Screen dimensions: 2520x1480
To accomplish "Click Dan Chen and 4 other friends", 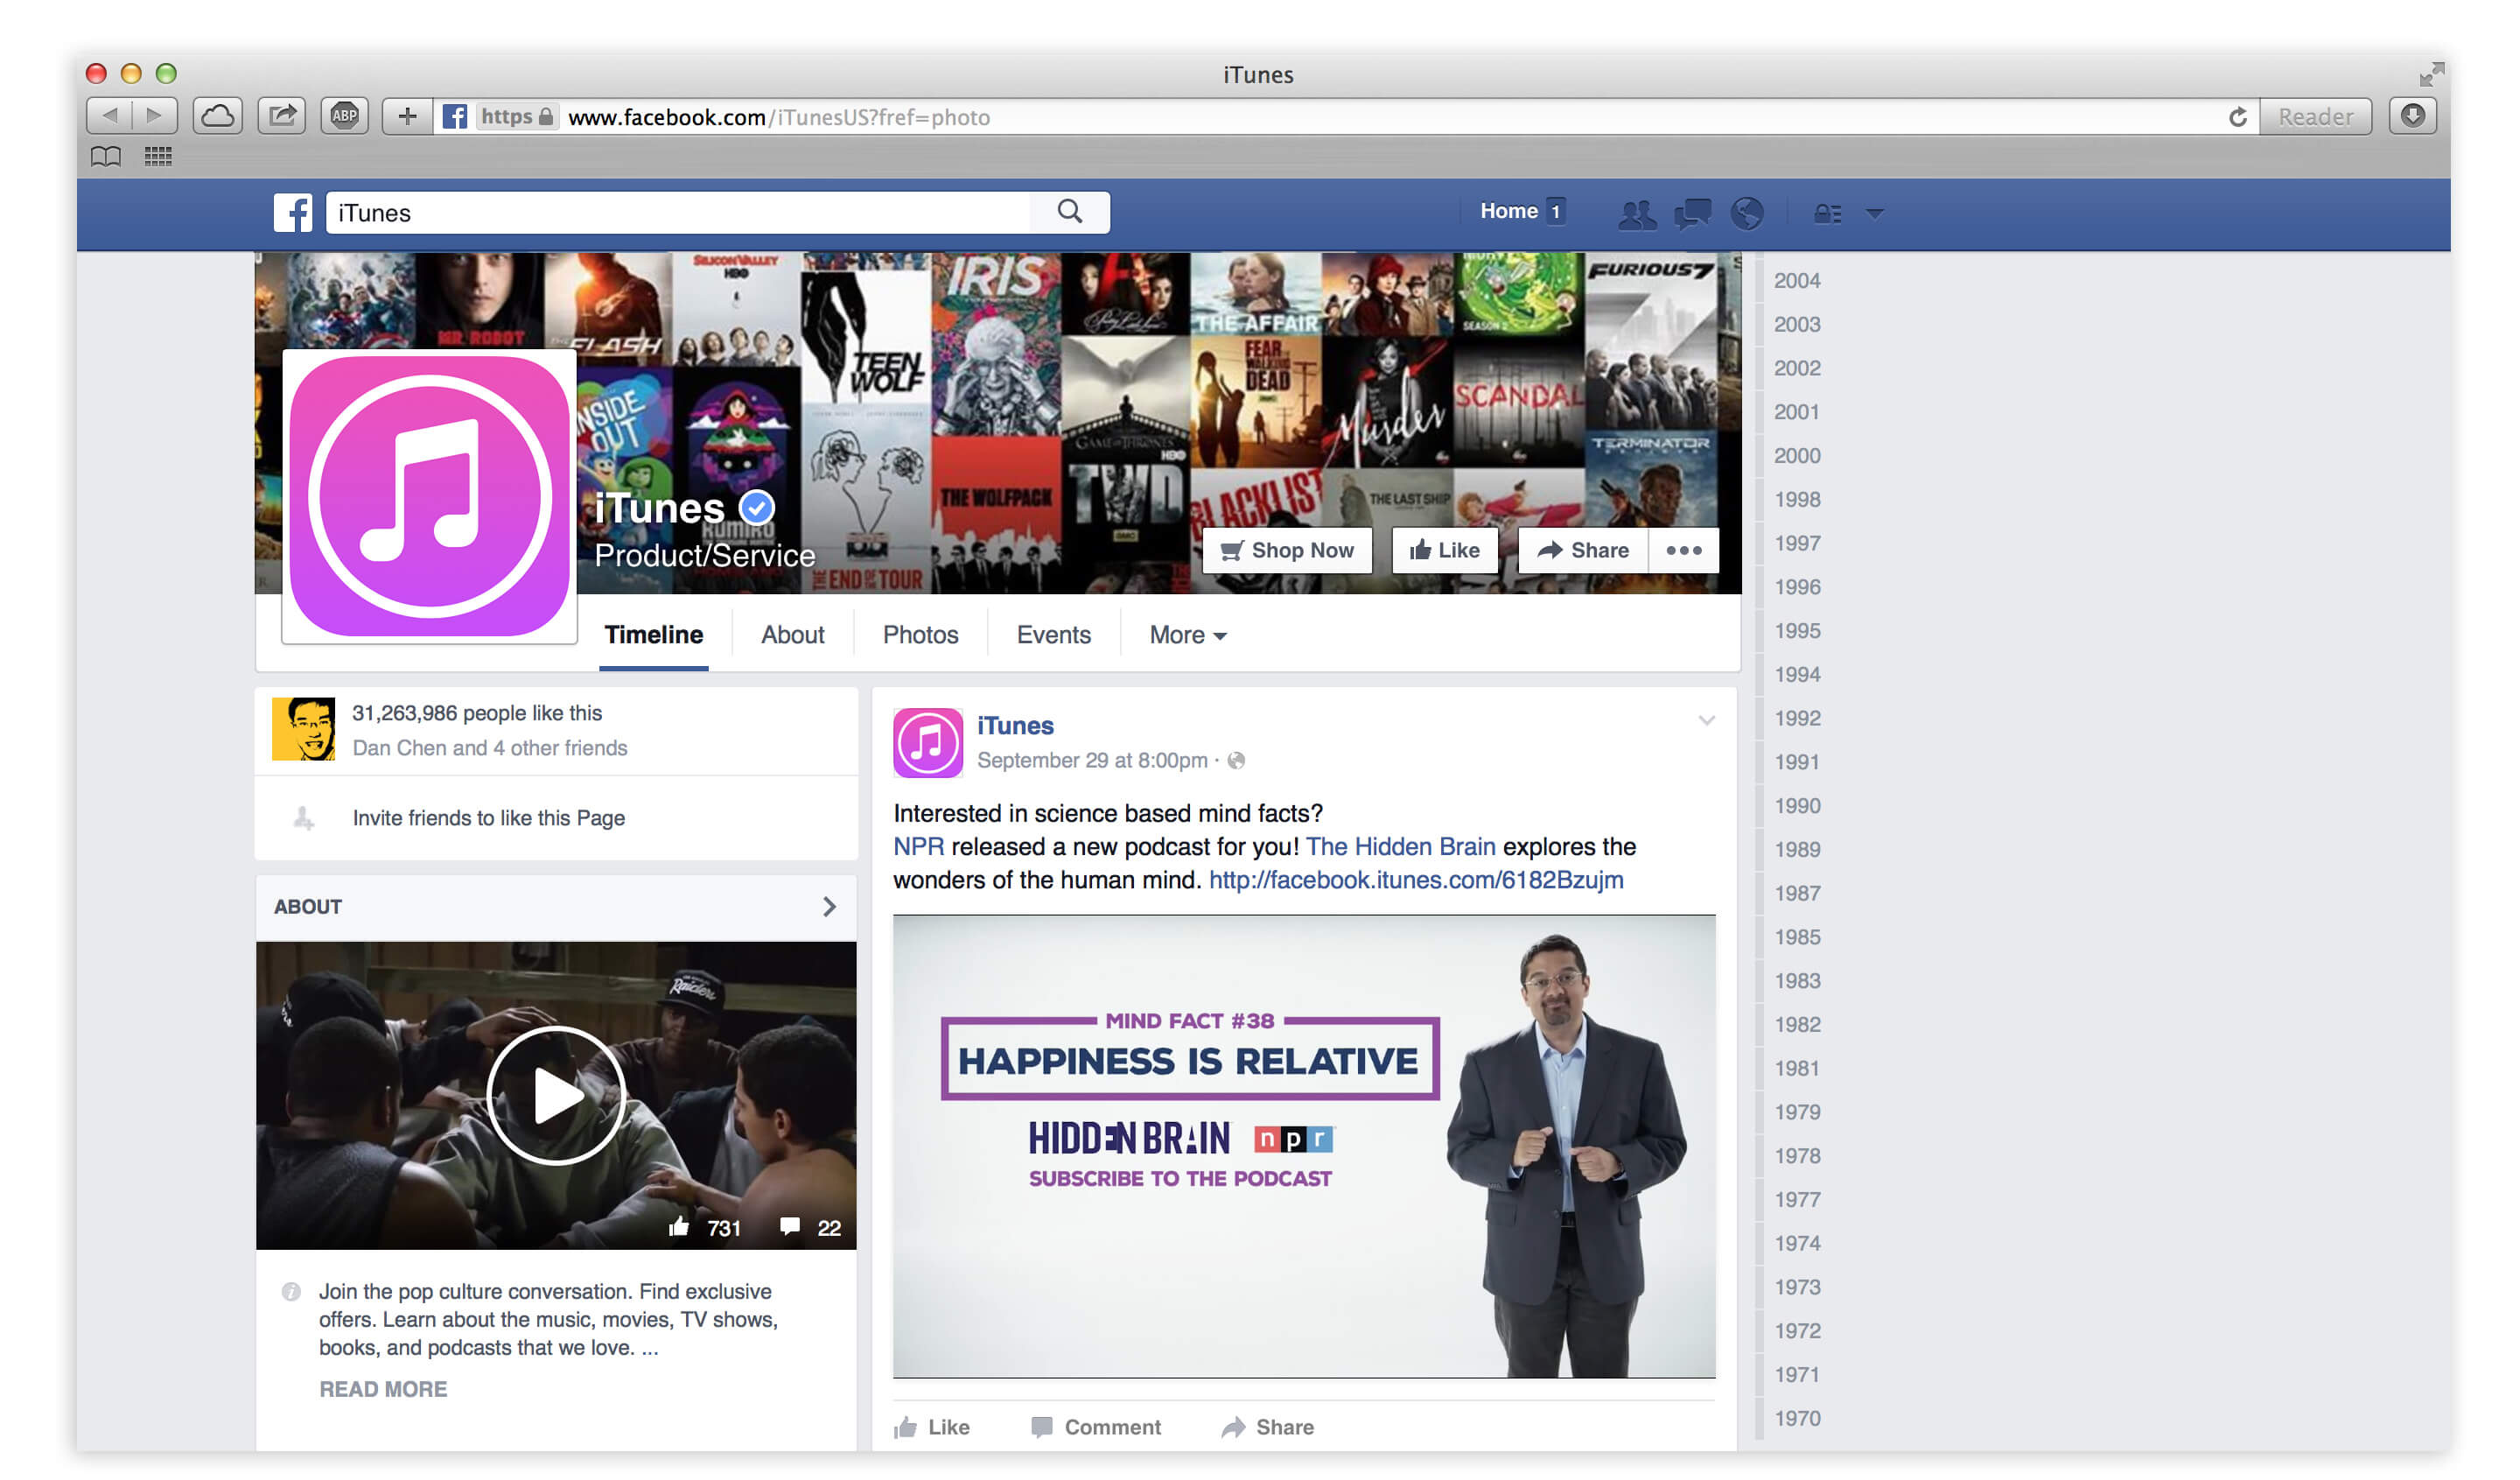I will (x=490, y=748).
